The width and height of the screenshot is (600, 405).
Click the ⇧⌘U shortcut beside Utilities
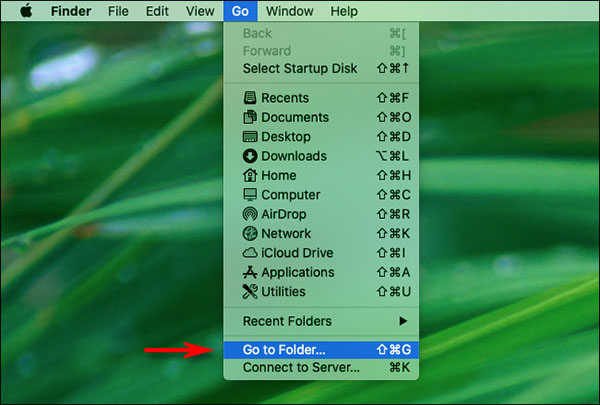pos(394,292)
